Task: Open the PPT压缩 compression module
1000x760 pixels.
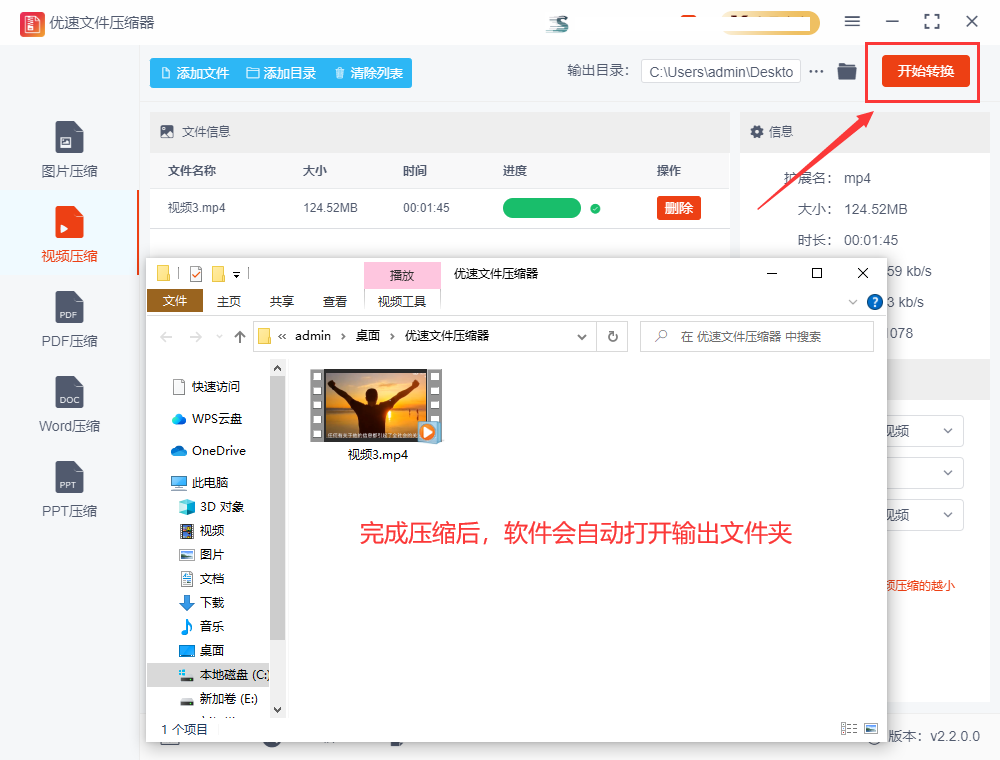Action: click(69, 490)
